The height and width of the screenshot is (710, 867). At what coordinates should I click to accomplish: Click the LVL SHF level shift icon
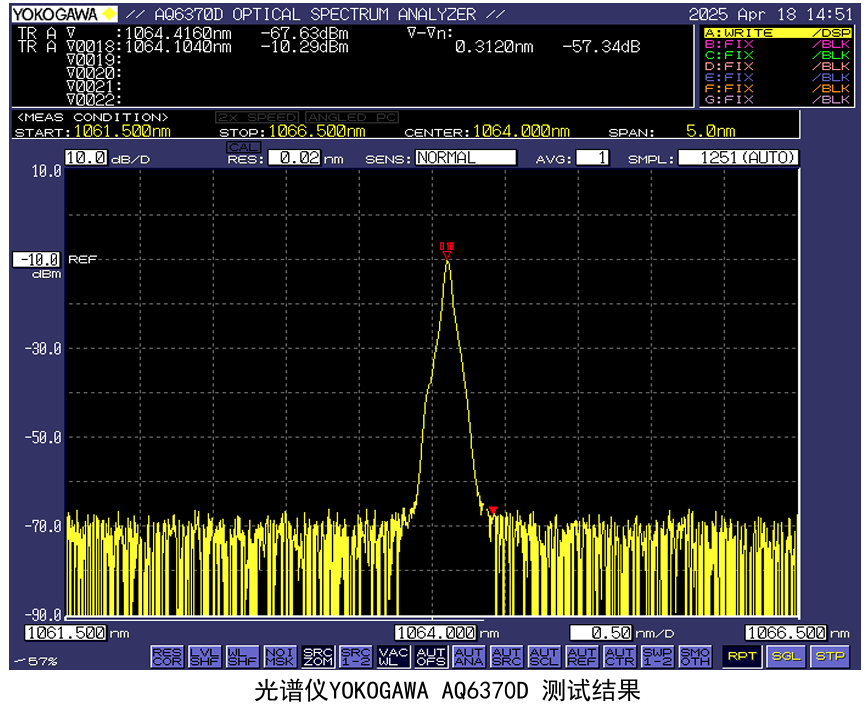point(204,656)
